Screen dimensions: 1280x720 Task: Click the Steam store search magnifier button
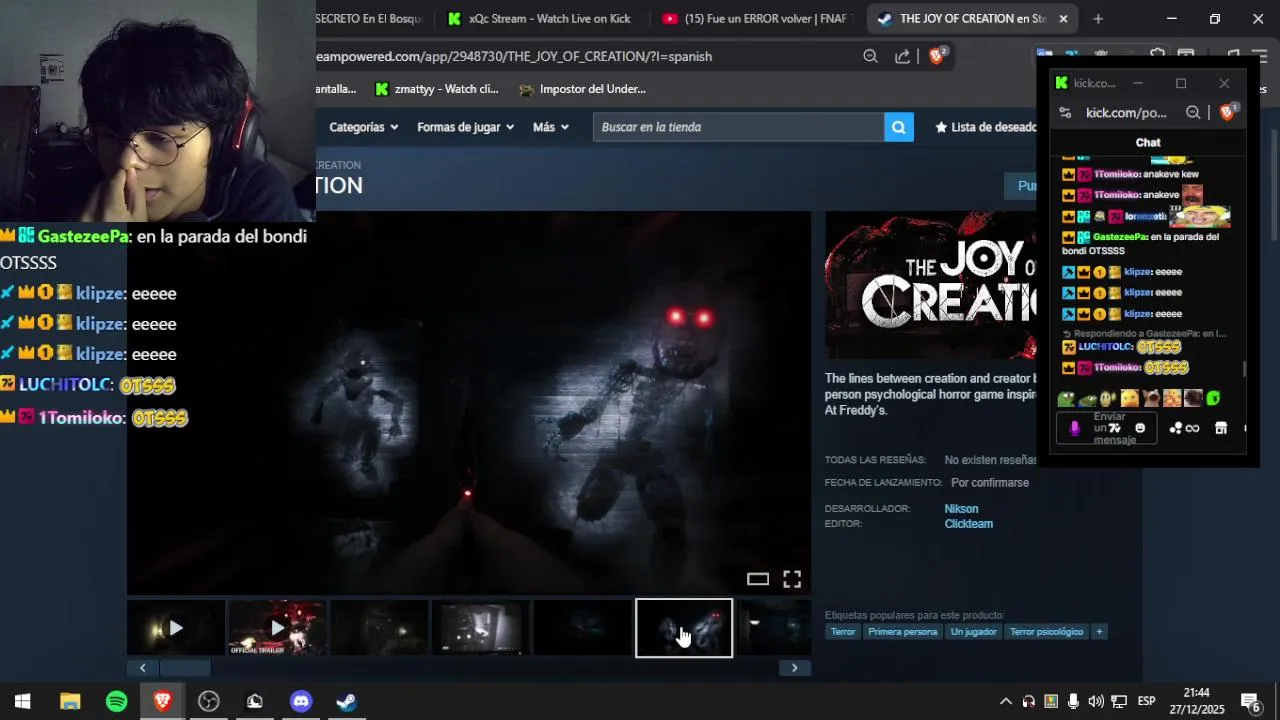point(898,127)
